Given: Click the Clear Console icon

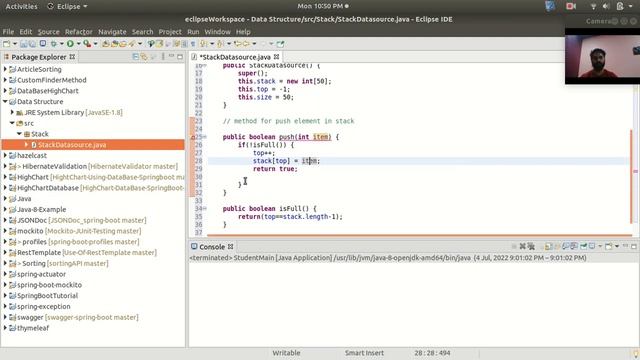Looking at the screenshot, I should pos(540,247).
